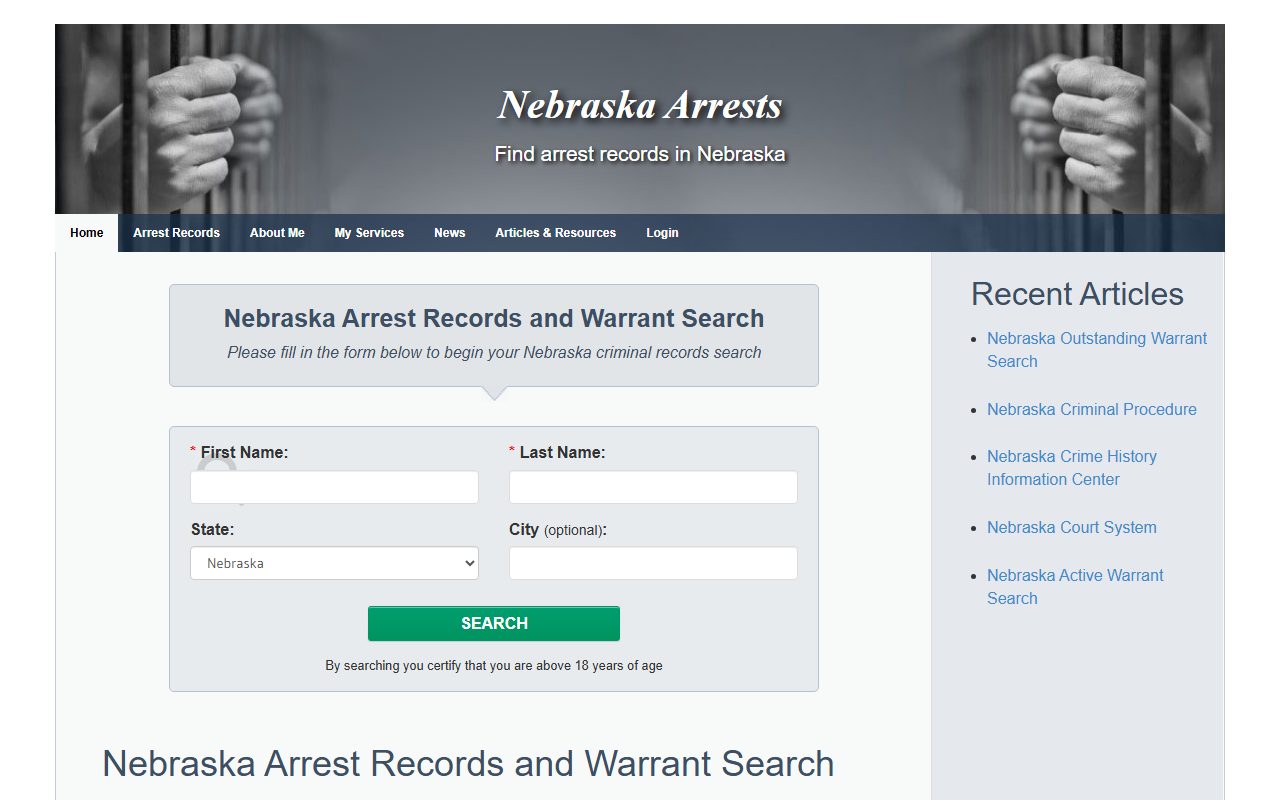This screenshot has width=1280, height=800.
Task: Open Nebraska Active Warrant Search link
Action: coord(1075,587)
